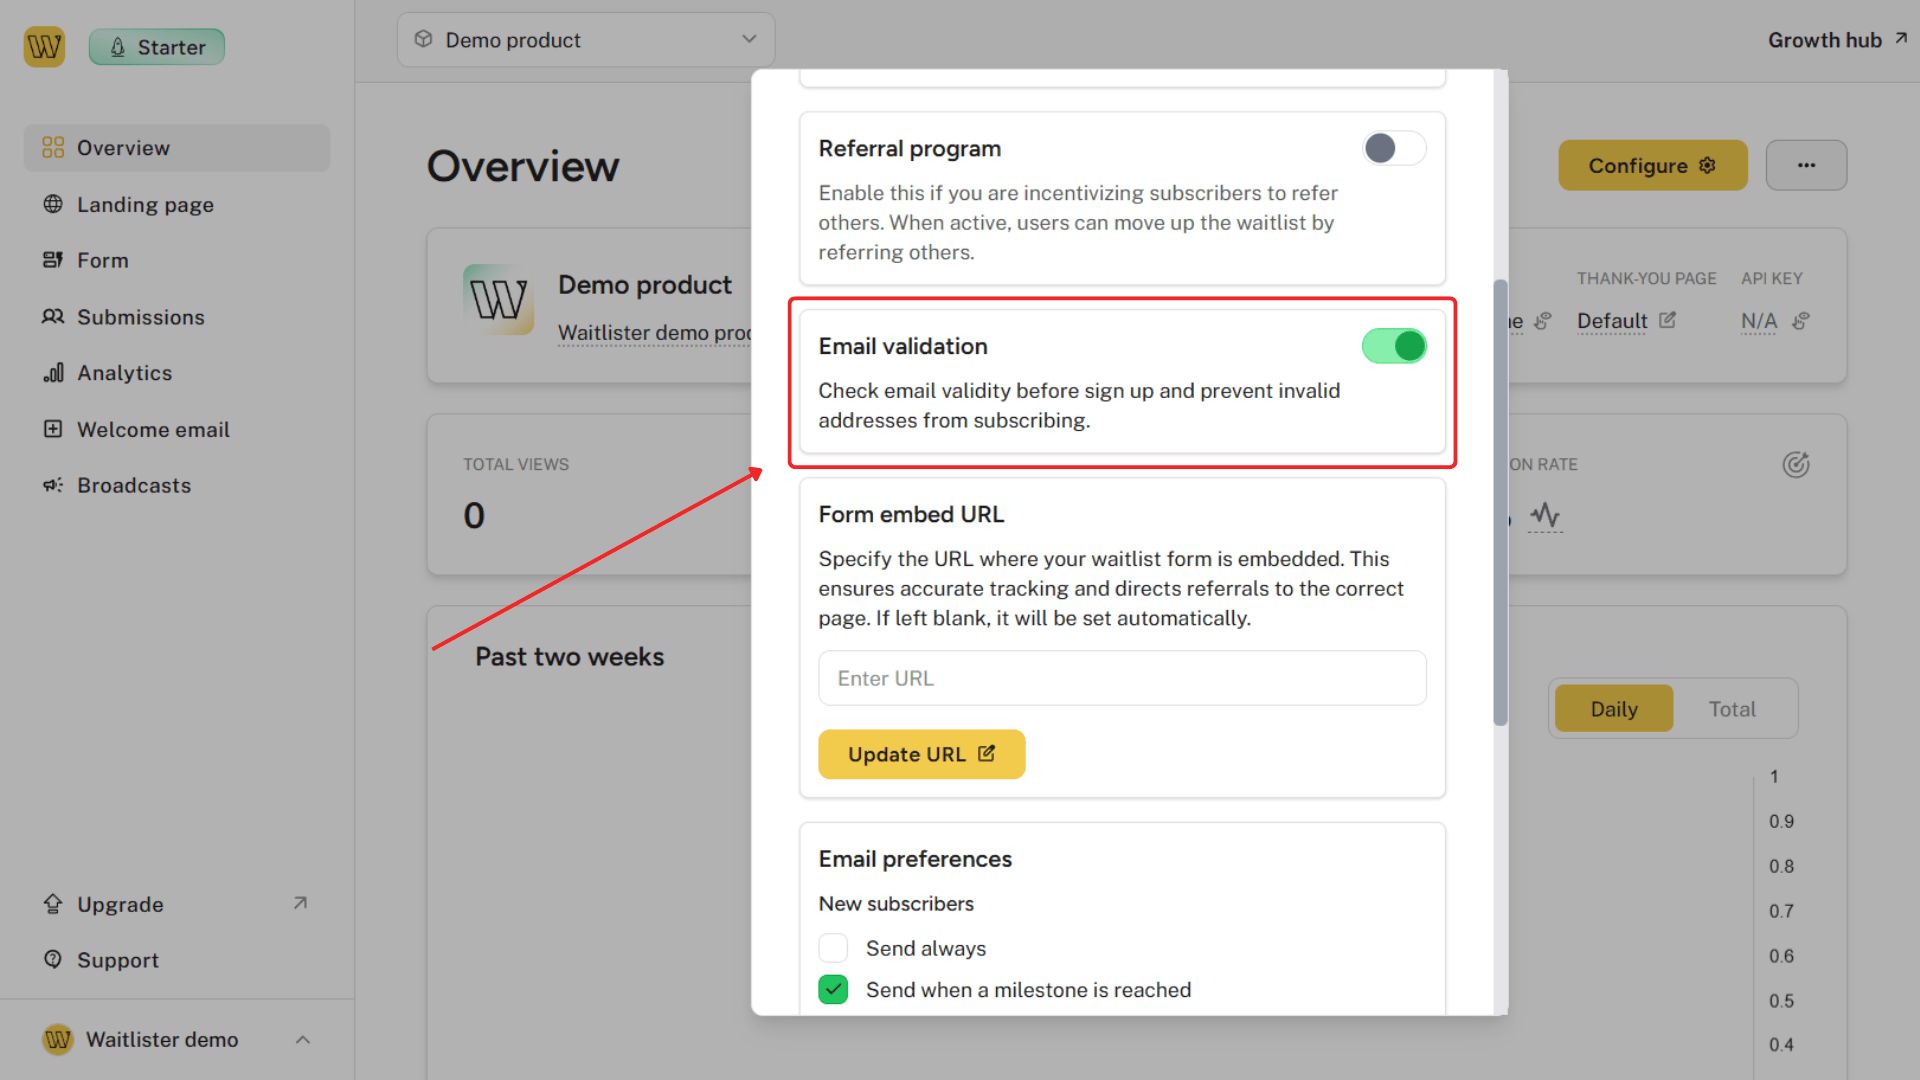Viewport: 1920px width, 1080px height.
Task: Click the Overview grid icon in sidebar
Action: [53, 148]
